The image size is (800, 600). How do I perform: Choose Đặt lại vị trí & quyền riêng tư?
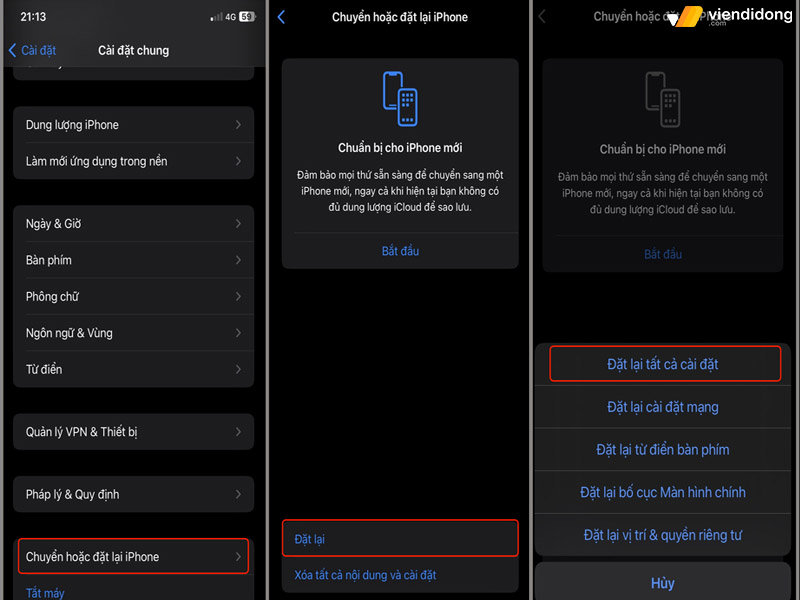coord(662,535)
